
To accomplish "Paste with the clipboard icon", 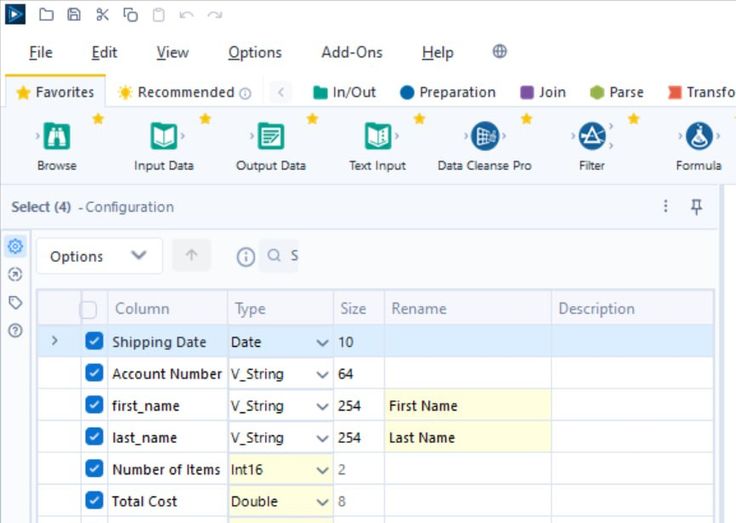I will (x=159, y=15).
